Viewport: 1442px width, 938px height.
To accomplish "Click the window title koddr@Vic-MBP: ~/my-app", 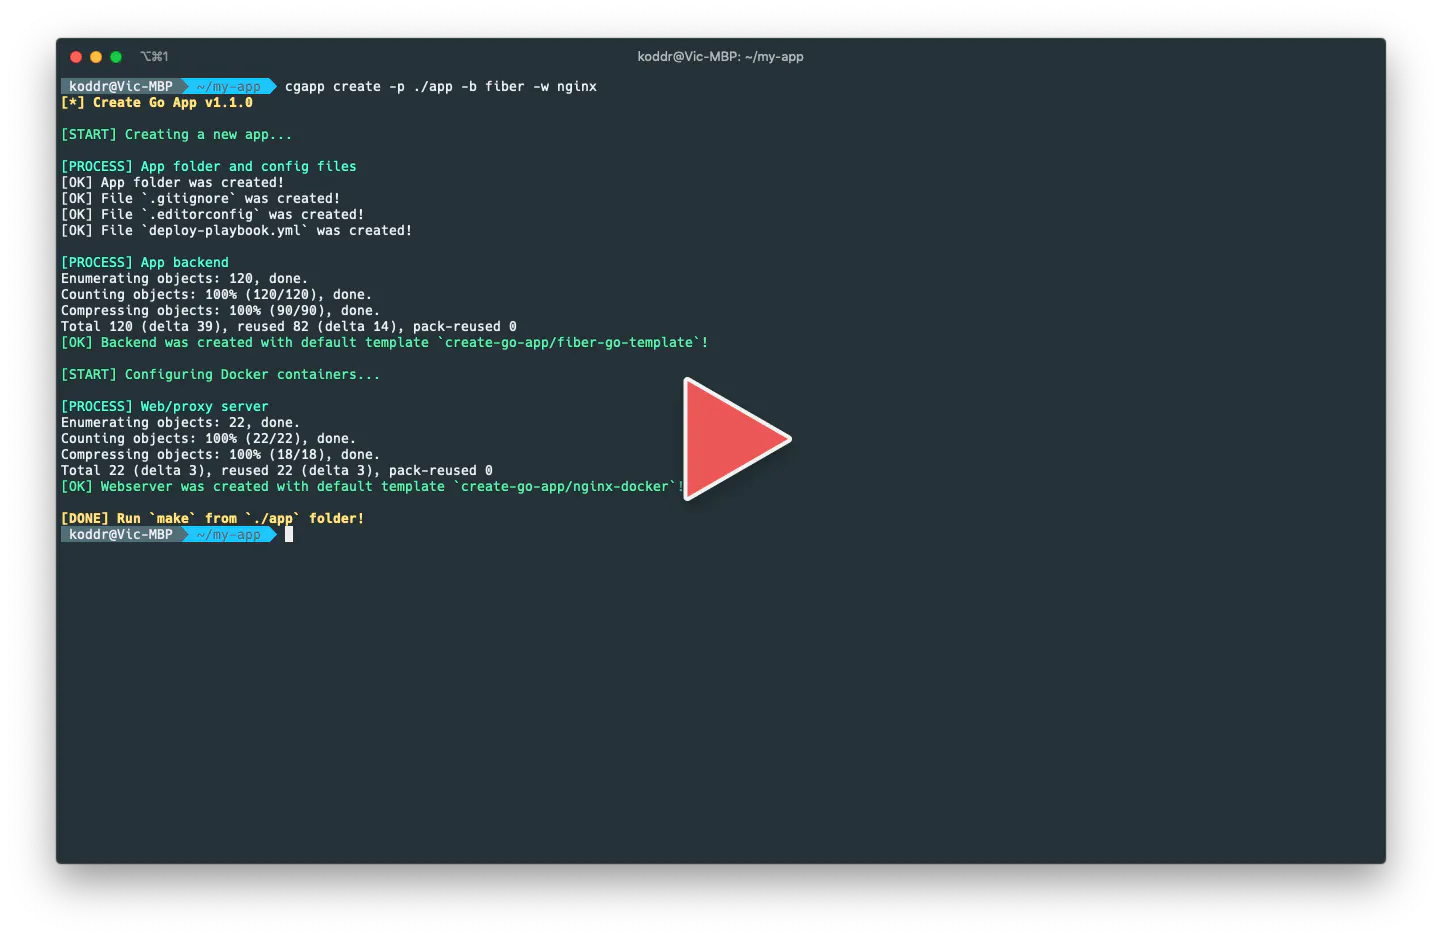I will tap(720, 57).
